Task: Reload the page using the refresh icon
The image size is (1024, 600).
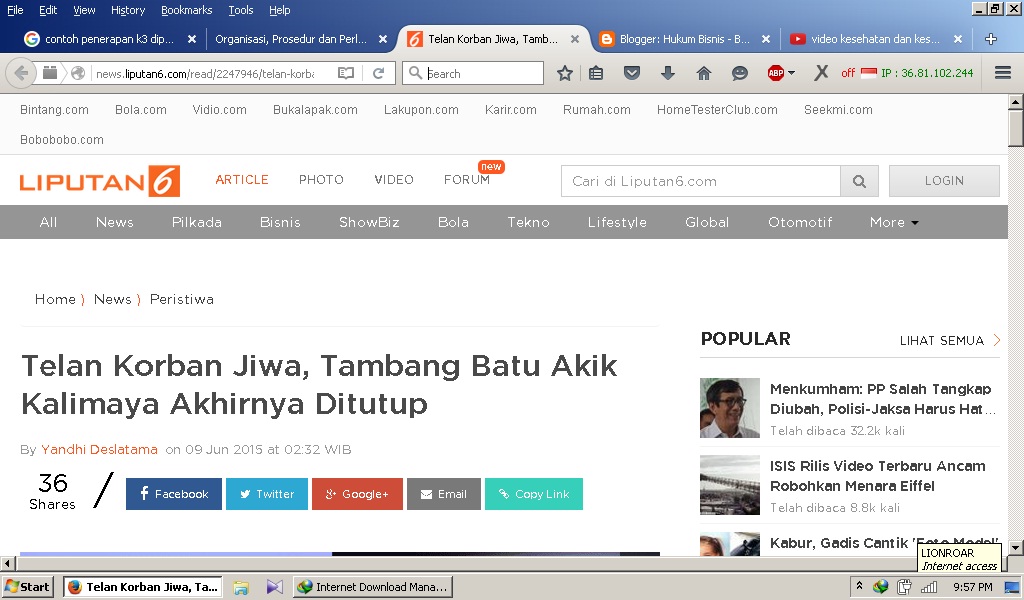Action: coord(378,73)
